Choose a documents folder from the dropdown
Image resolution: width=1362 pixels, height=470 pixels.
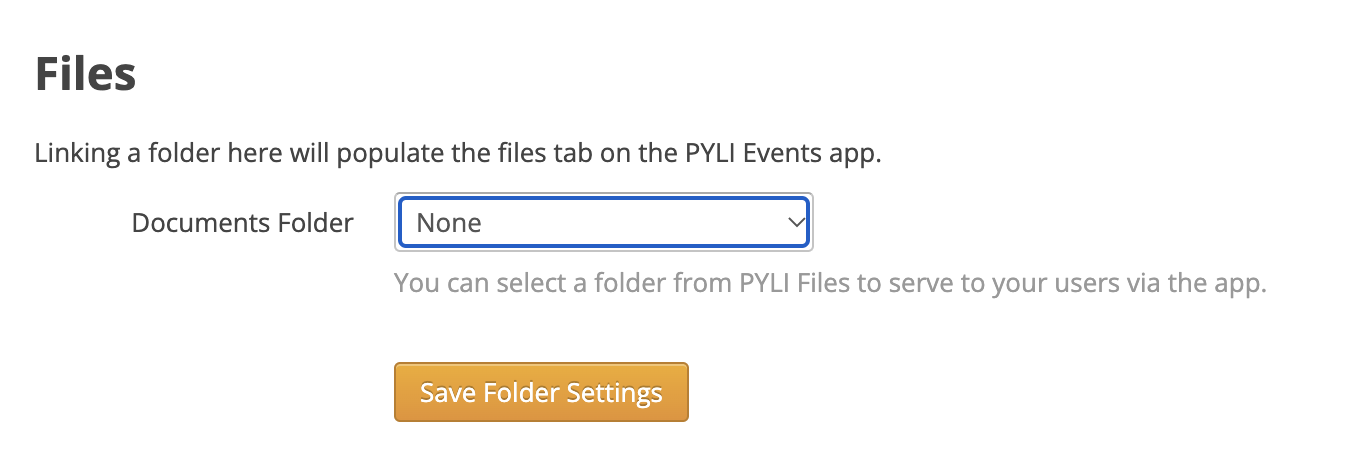pyautogui.click(x=603, y=222)
